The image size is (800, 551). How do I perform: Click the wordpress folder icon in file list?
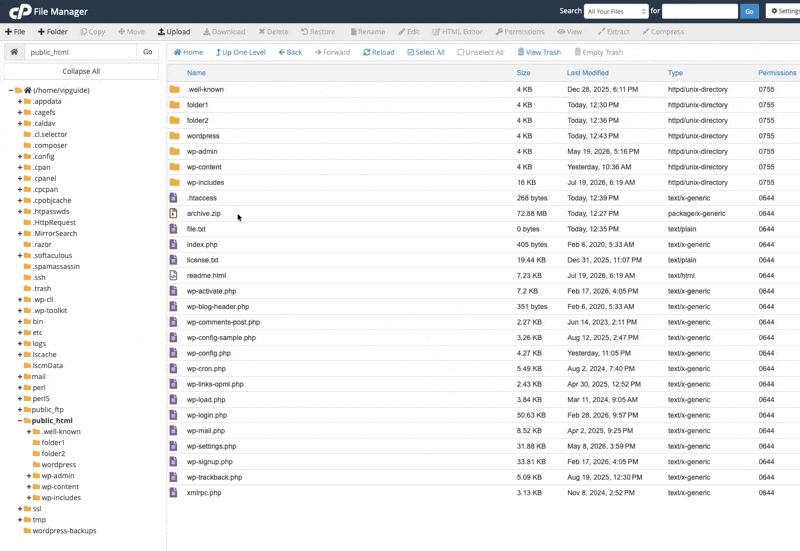pyautogui.click(x=174, y=136)
